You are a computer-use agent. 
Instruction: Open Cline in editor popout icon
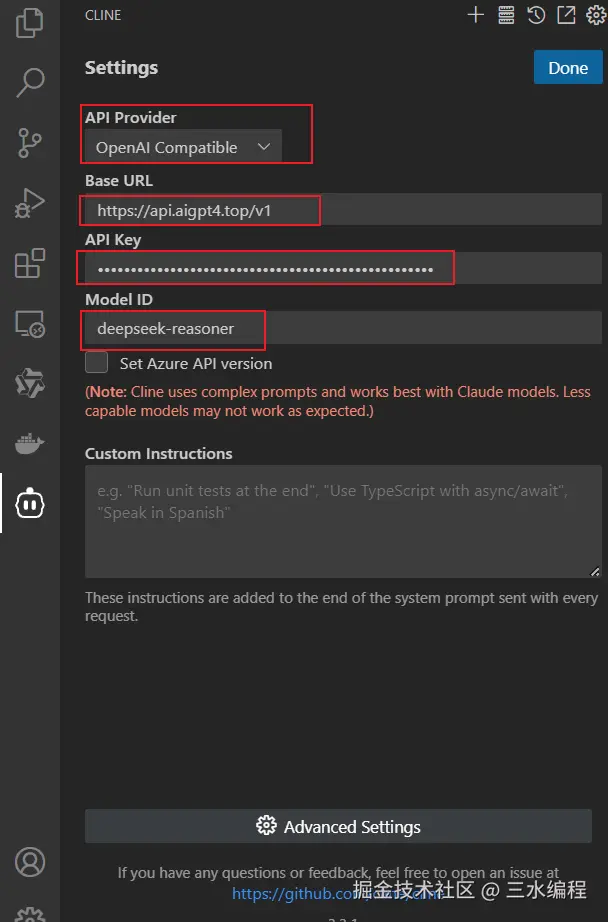(566, 15)
